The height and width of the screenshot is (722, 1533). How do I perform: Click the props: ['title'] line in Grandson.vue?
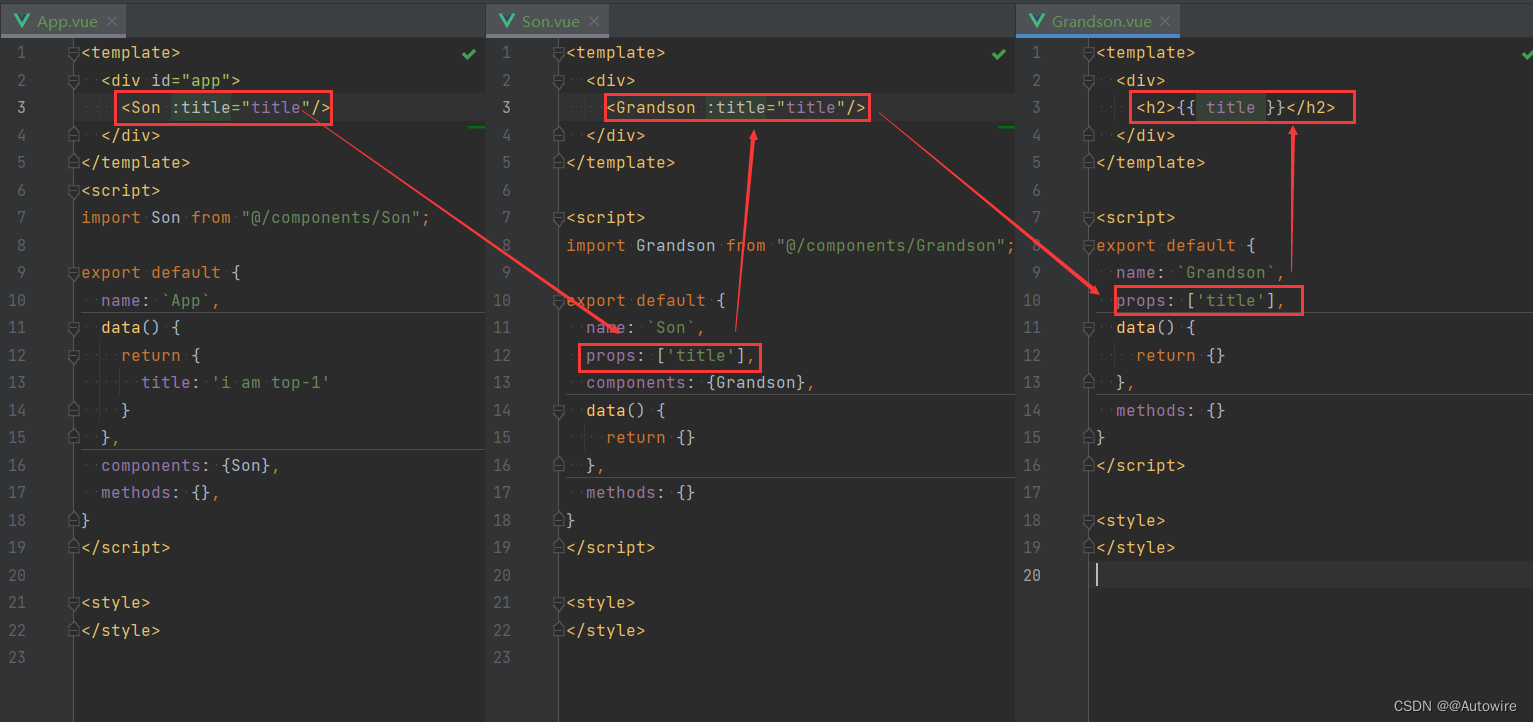1201,300
